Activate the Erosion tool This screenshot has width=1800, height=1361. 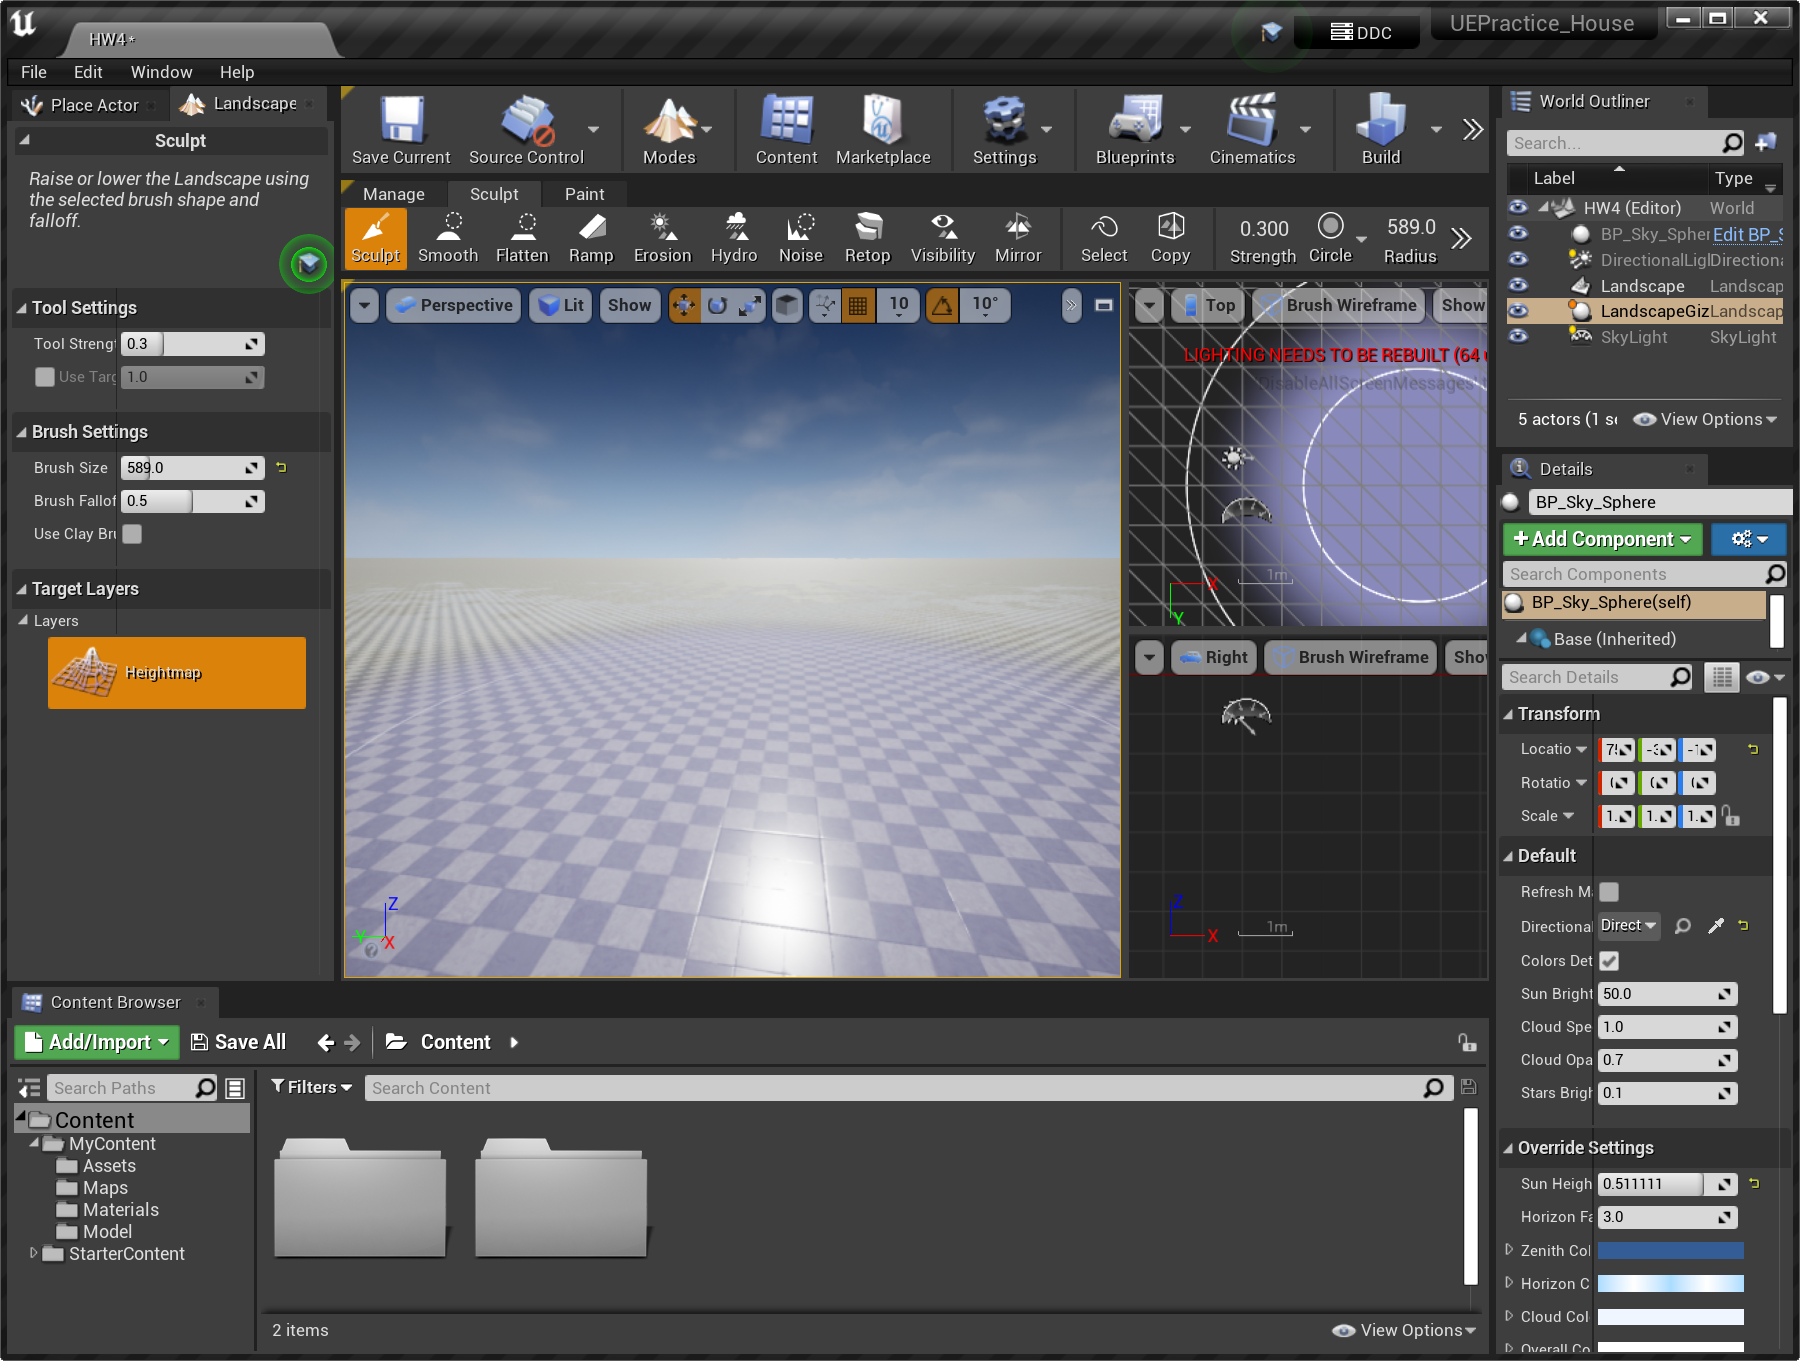[662, 239]
